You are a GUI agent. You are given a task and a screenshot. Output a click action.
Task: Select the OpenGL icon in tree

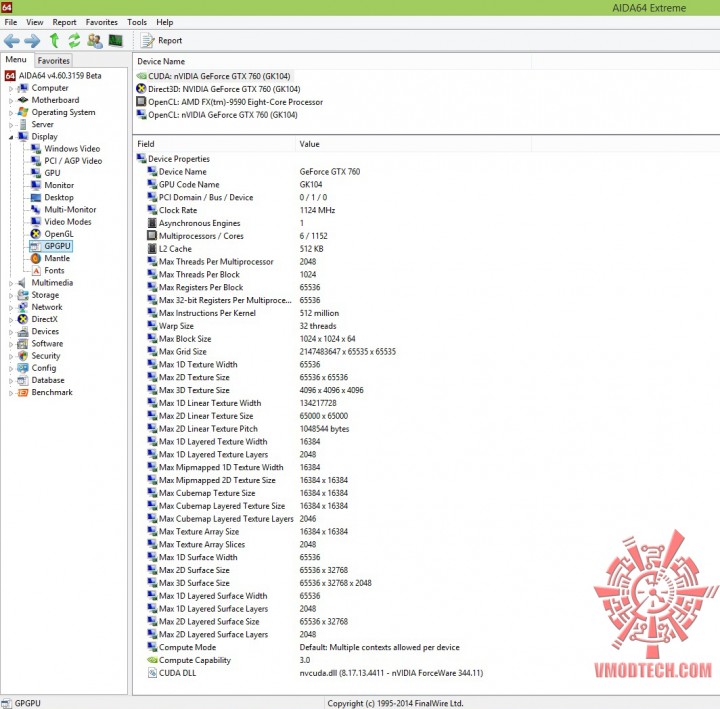[36, 234]
